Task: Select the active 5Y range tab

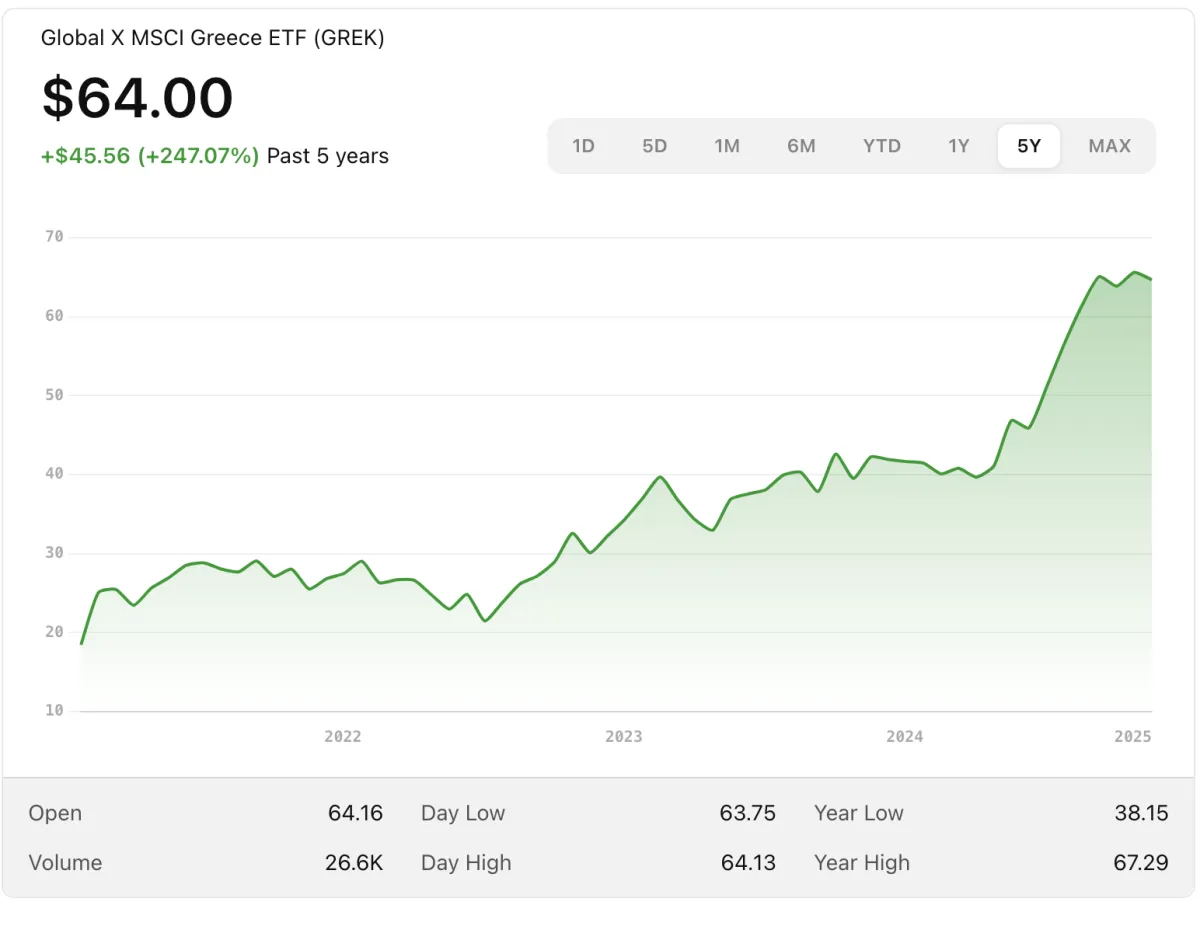Action: tap(1029, 146)
